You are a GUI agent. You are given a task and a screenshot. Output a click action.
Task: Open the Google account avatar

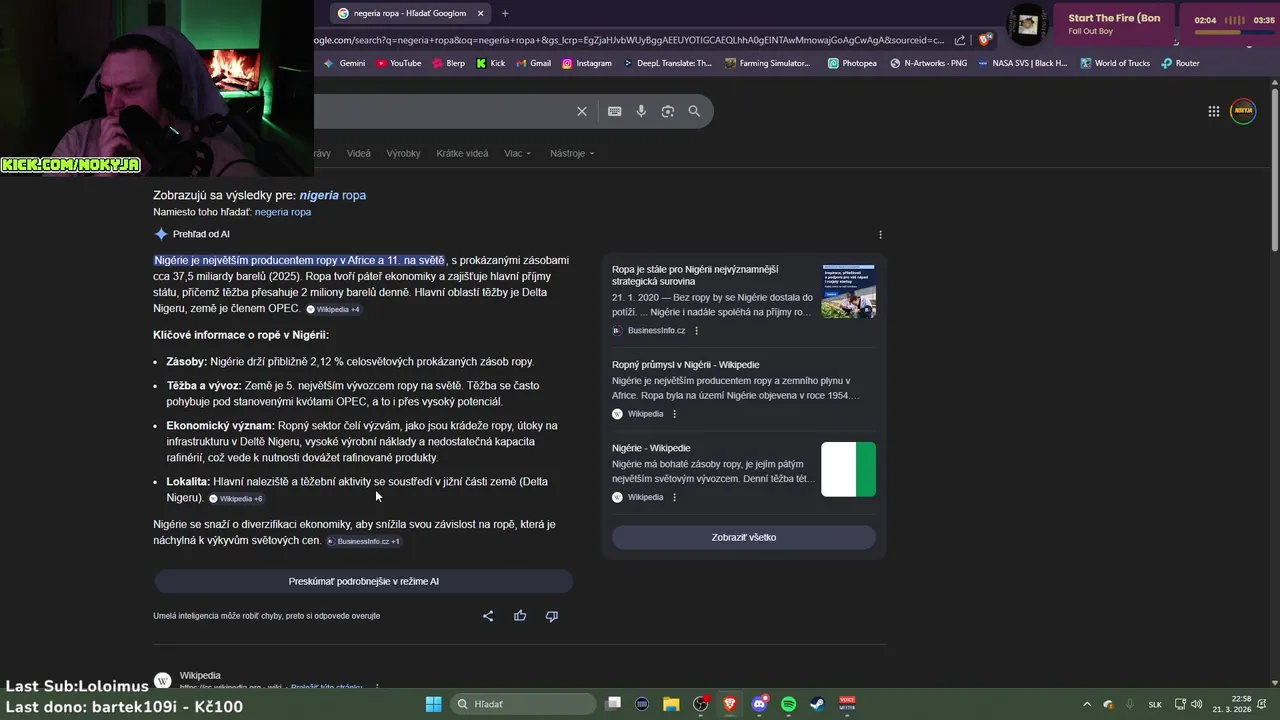(1243, 111)
